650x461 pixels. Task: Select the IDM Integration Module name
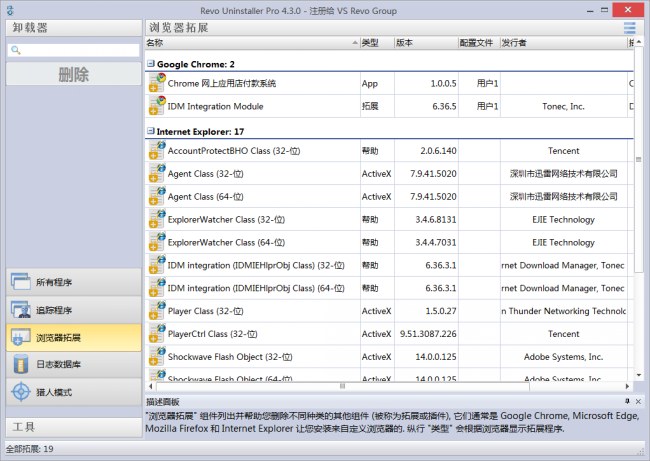215,106
